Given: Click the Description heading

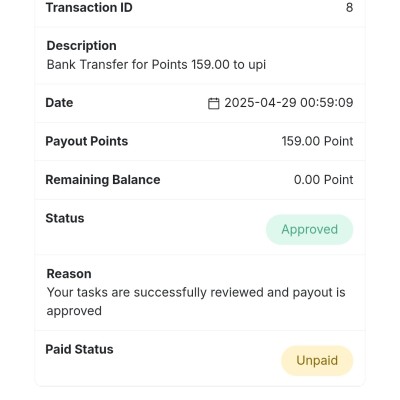Looking at the screenshot, I should 82,46.
